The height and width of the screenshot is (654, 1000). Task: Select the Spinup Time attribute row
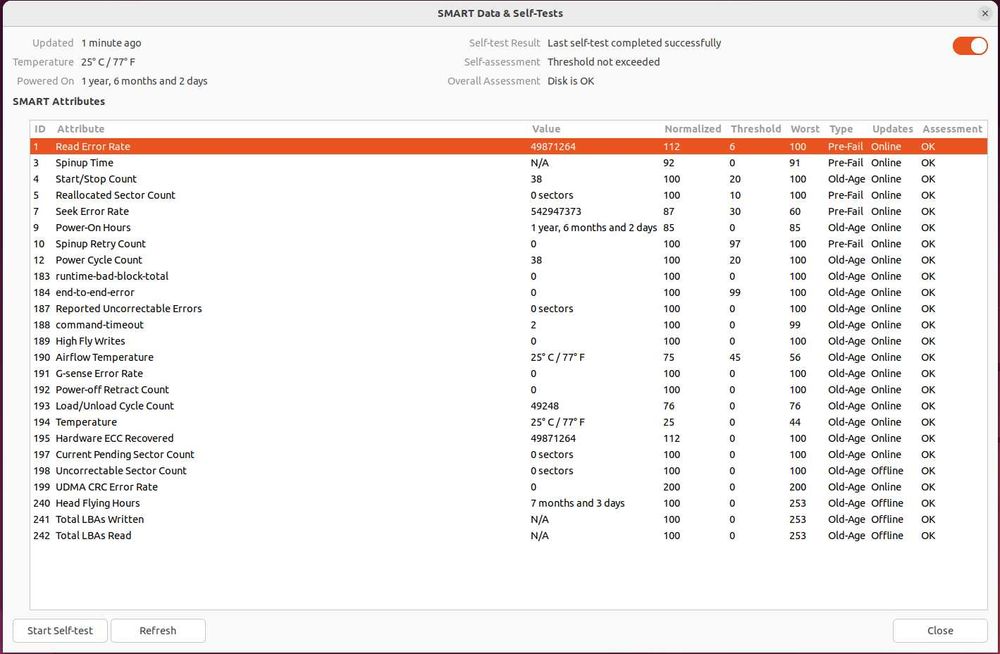click(x=508, y=163)
